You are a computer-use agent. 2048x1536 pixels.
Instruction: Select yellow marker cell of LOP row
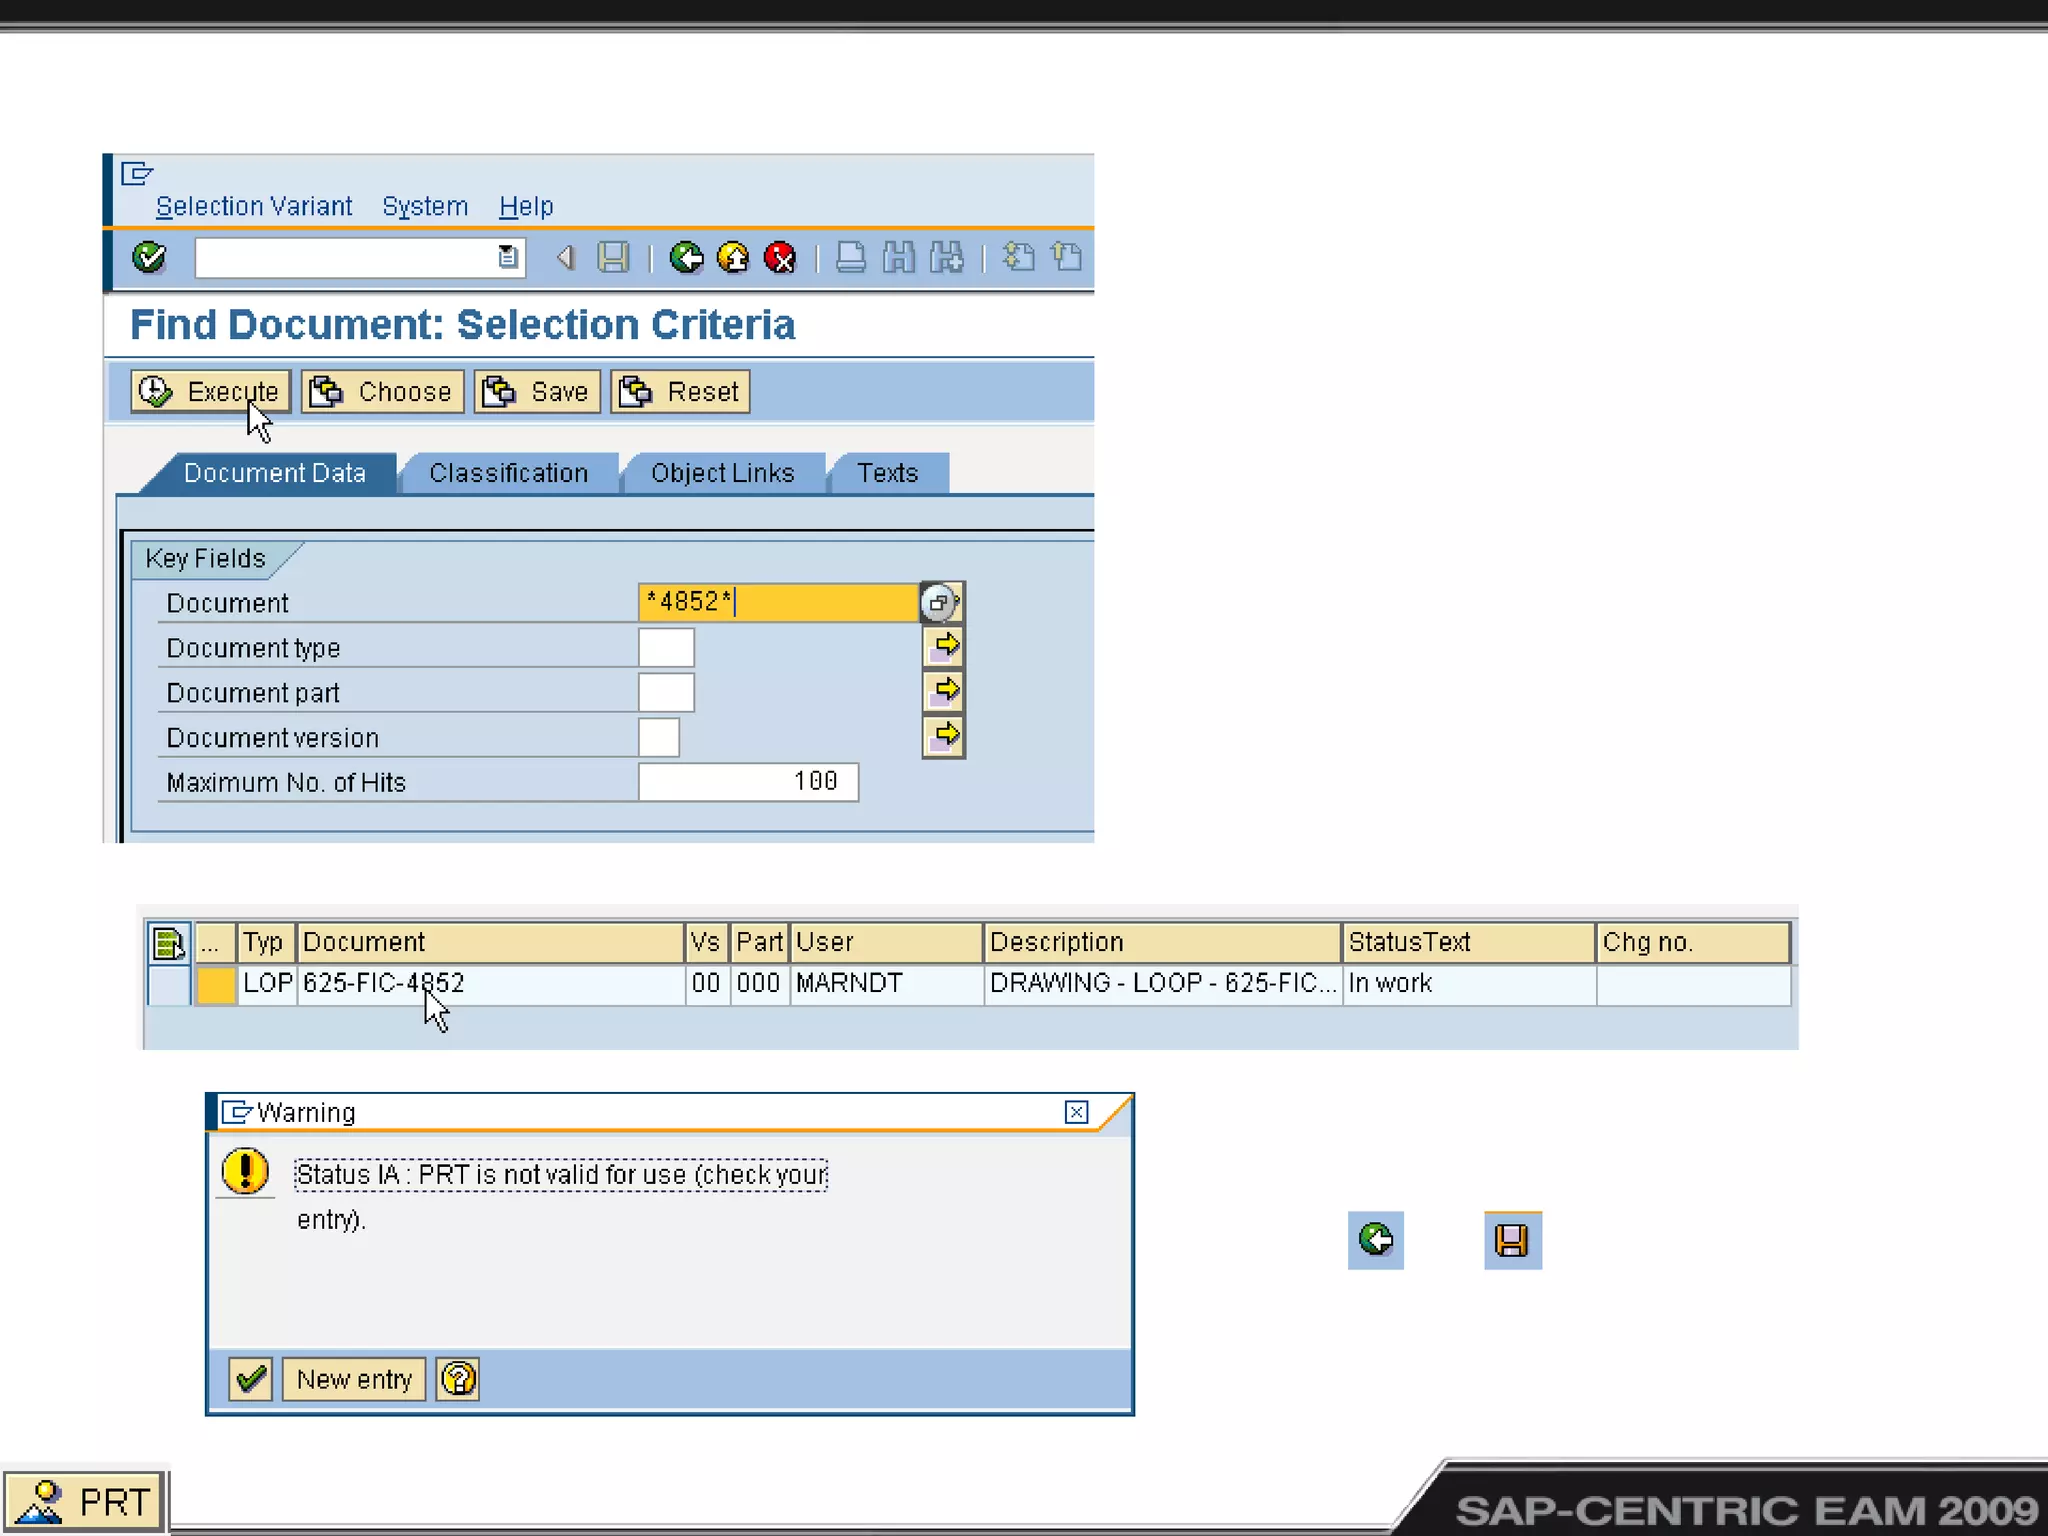coord(215,984)
